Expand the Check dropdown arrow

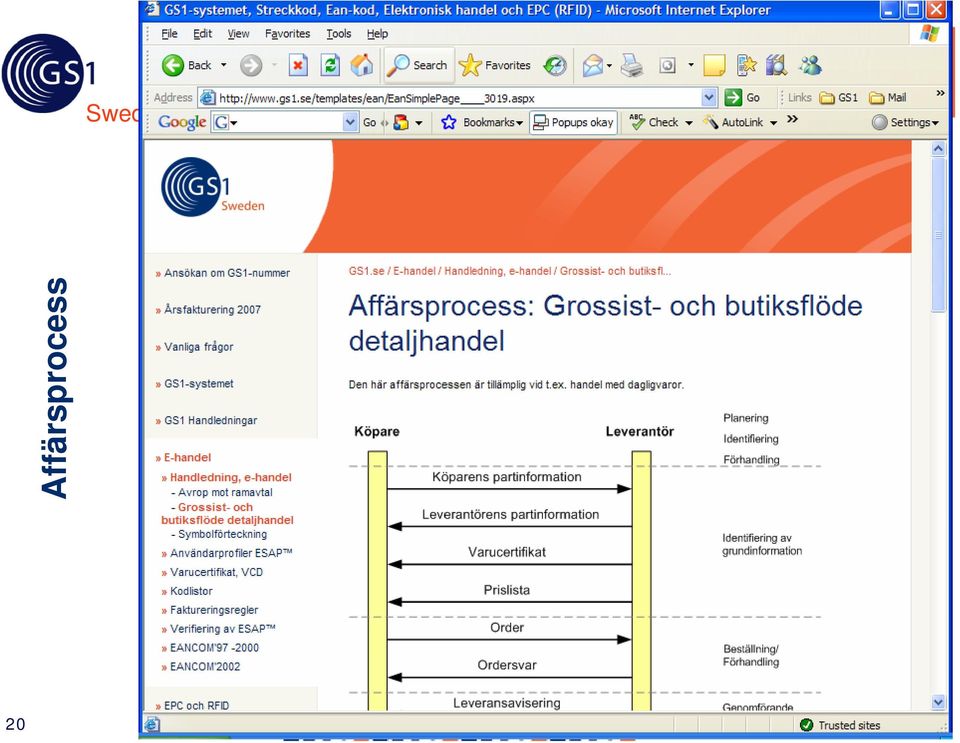(689, 123)
